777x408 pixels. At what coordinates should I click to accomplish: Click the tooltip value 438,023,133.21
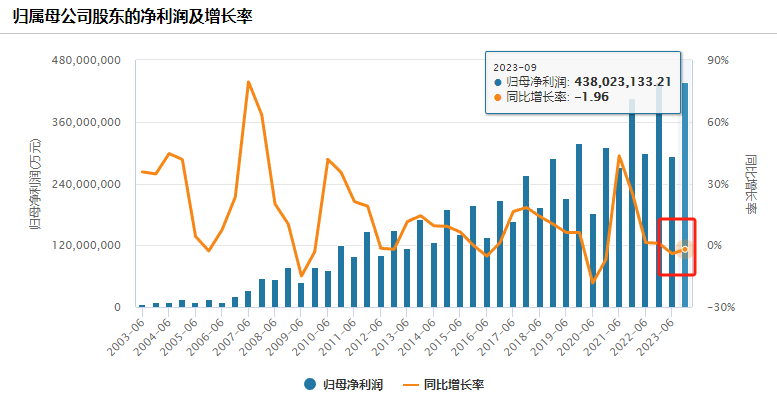tap(623, 82)
